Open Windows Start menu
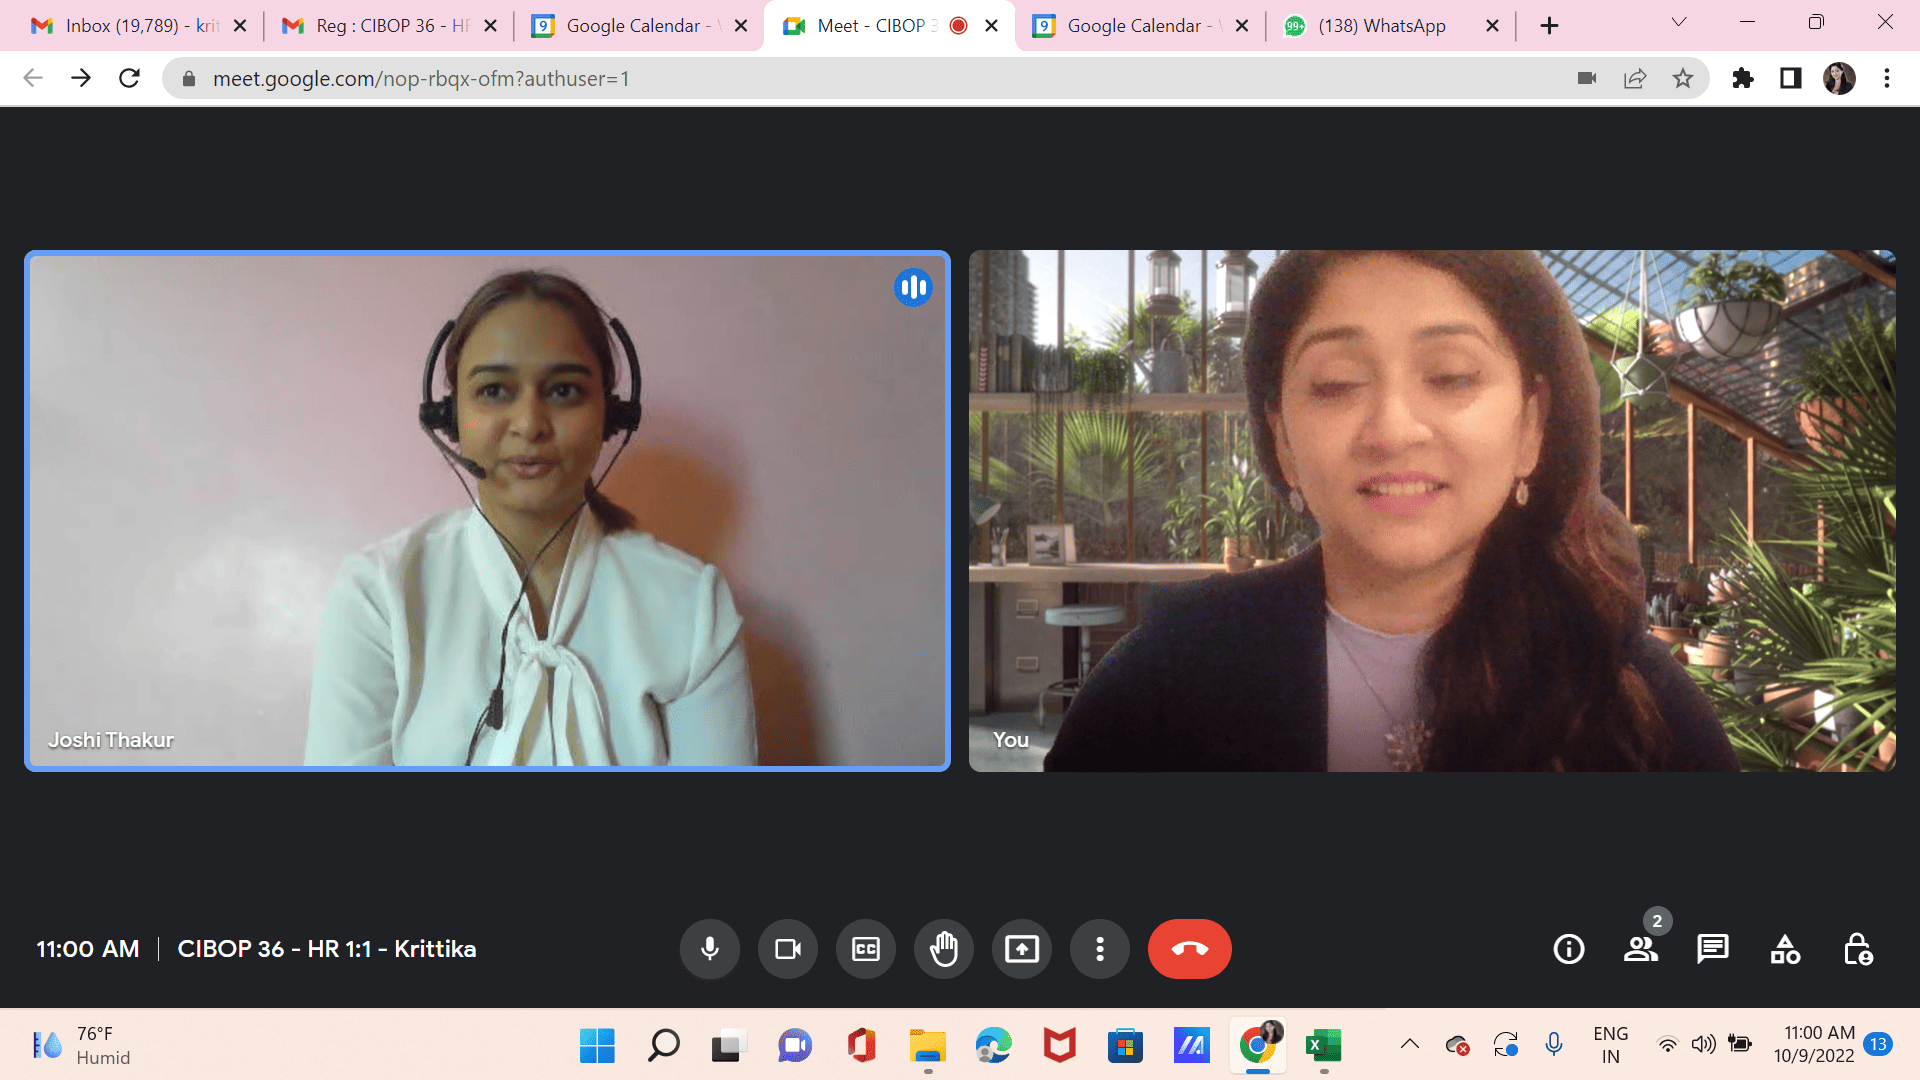Viewport: 1920px width, 1080px height. tap(597, 1046)
